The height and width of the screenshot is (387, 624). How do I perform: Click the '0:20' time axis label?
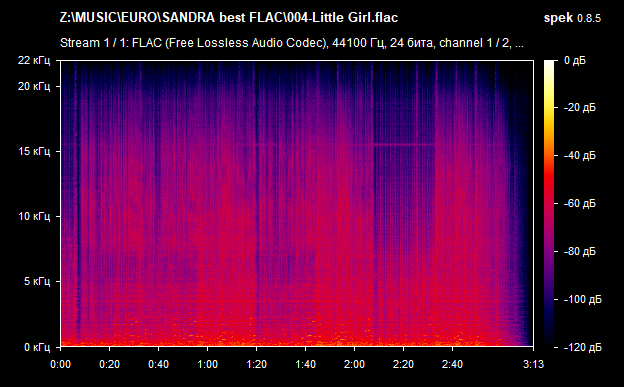[109, 364]
